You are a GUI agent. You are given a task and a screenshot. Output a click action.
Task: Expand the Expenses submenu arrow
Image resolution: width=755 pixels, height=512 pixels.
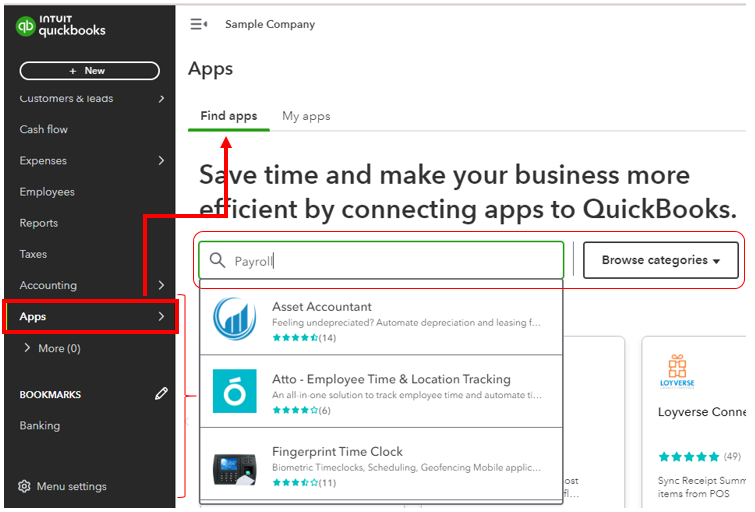click(161, 160)
